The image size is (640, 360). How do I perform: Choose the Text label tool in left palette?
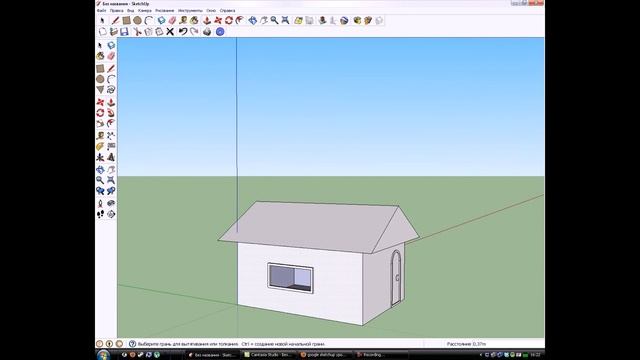click(111, 146)
